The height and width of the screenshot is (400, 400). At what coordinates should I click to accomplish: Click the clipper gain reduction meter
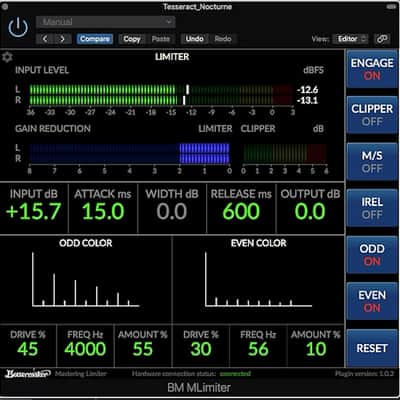285,153
